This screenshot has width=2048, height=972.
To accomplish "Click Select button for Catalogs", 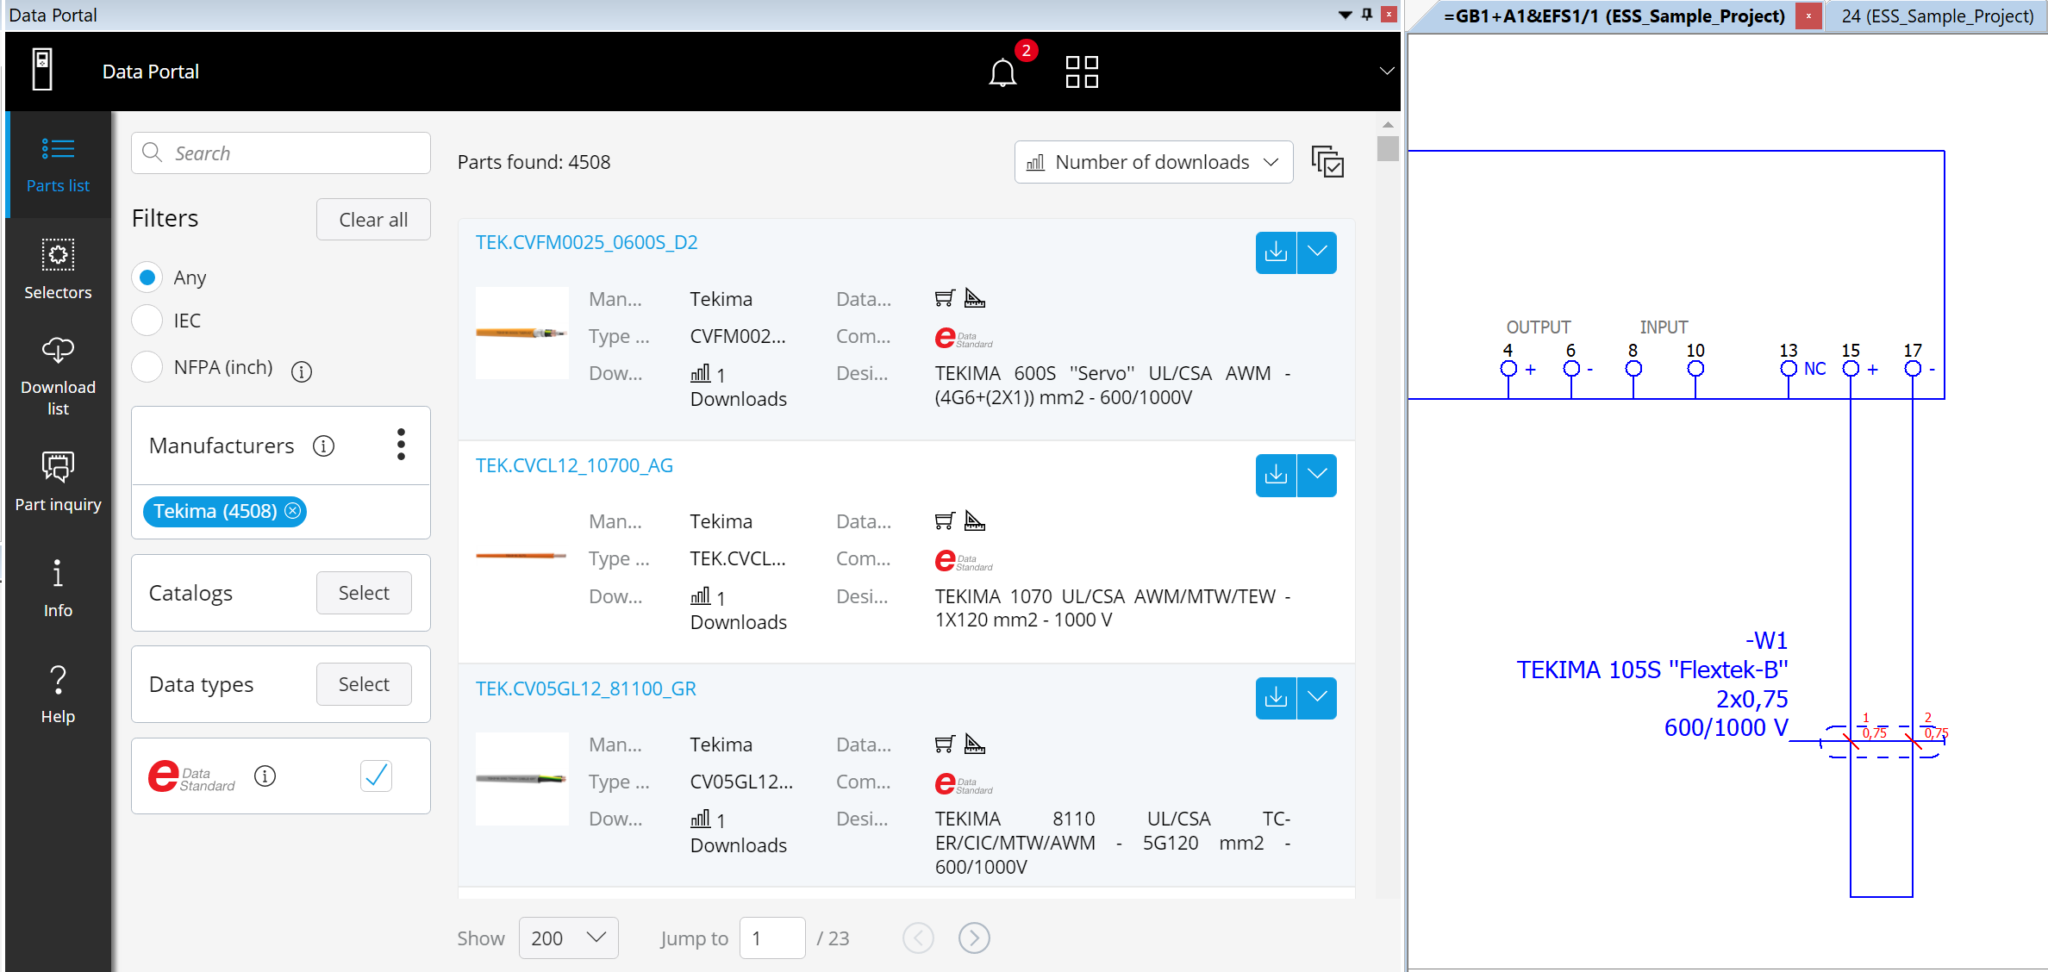I will [364, 593].
